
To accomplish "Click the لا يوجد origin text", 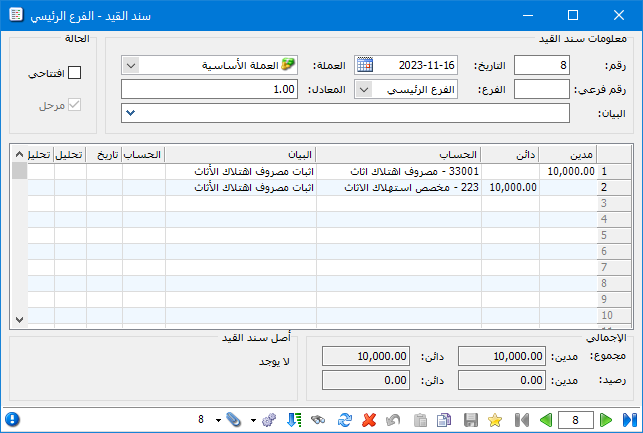I will 274,361.
